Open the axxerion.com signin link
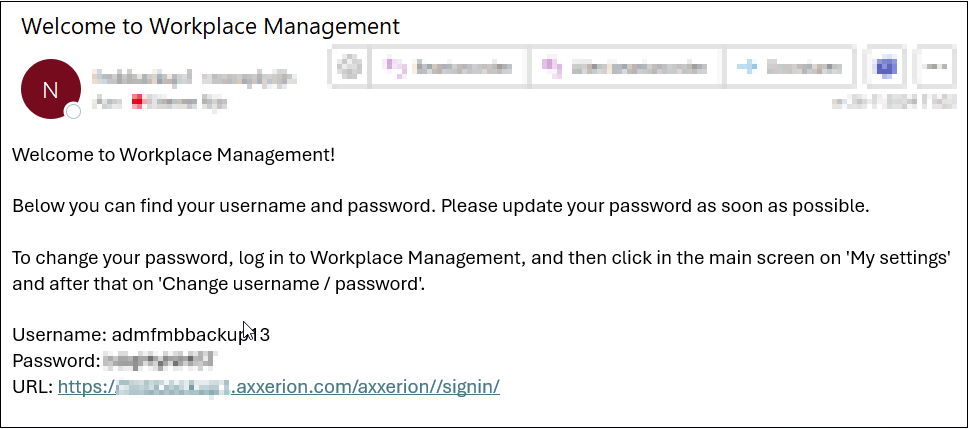 point(278,387)
